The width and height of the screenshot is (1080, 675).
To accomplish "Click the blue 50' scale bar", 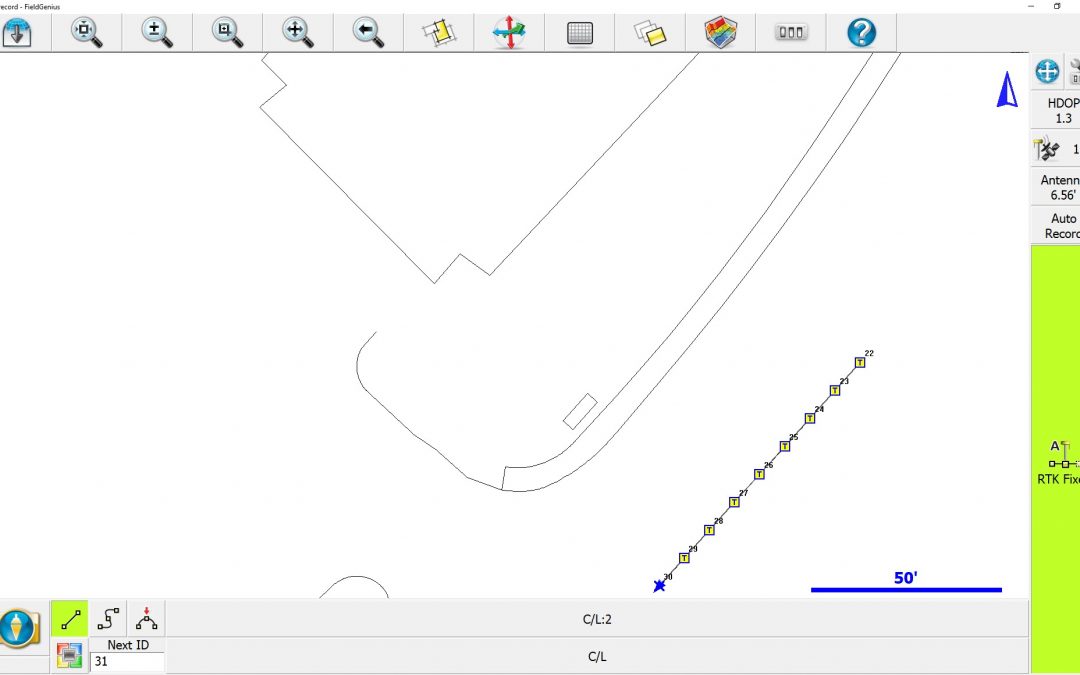I will click(x=905, y=589).
